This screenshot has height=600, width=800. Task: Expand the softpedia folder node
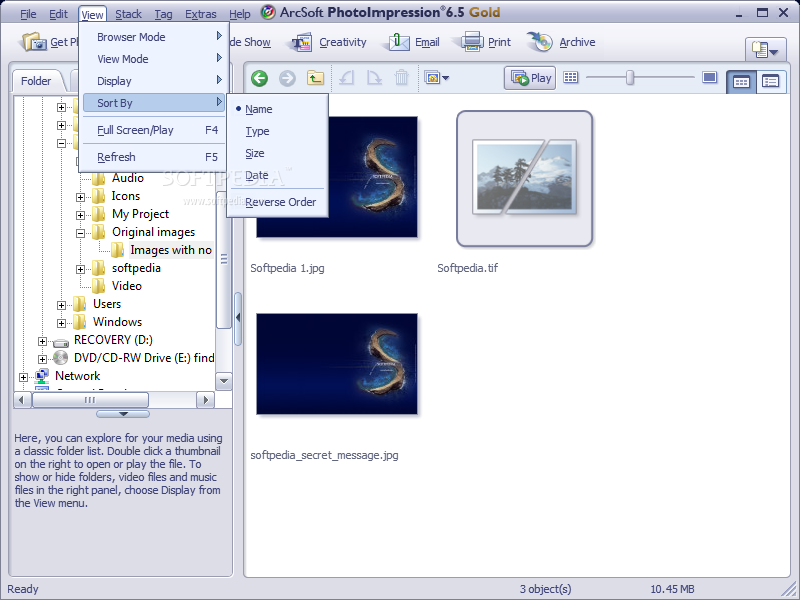pos(81,269)
